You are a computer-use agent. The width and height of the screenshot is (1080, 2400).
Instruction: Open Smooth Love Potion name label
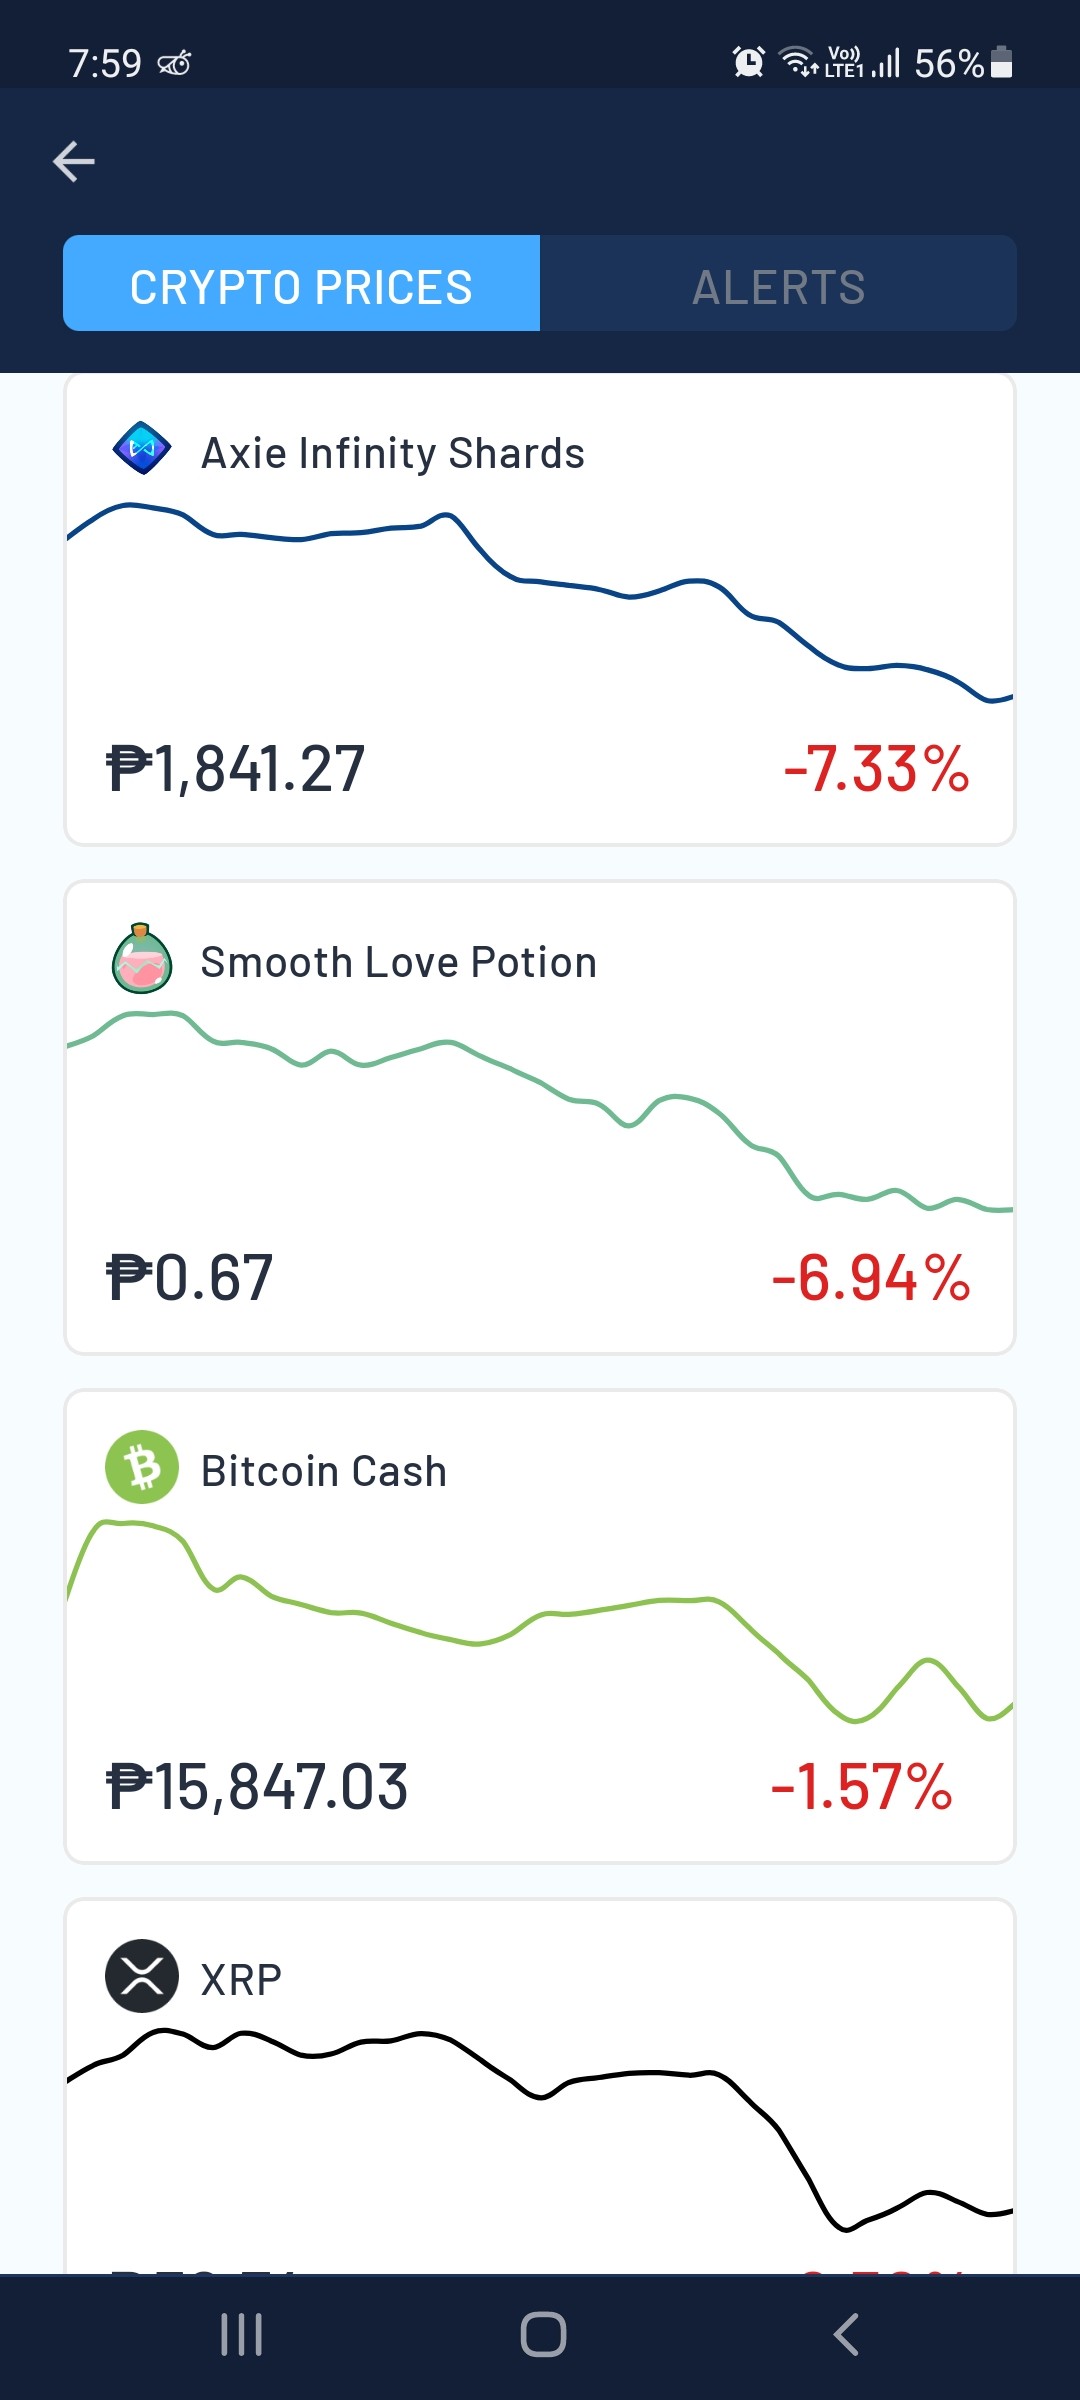[399, 962]
